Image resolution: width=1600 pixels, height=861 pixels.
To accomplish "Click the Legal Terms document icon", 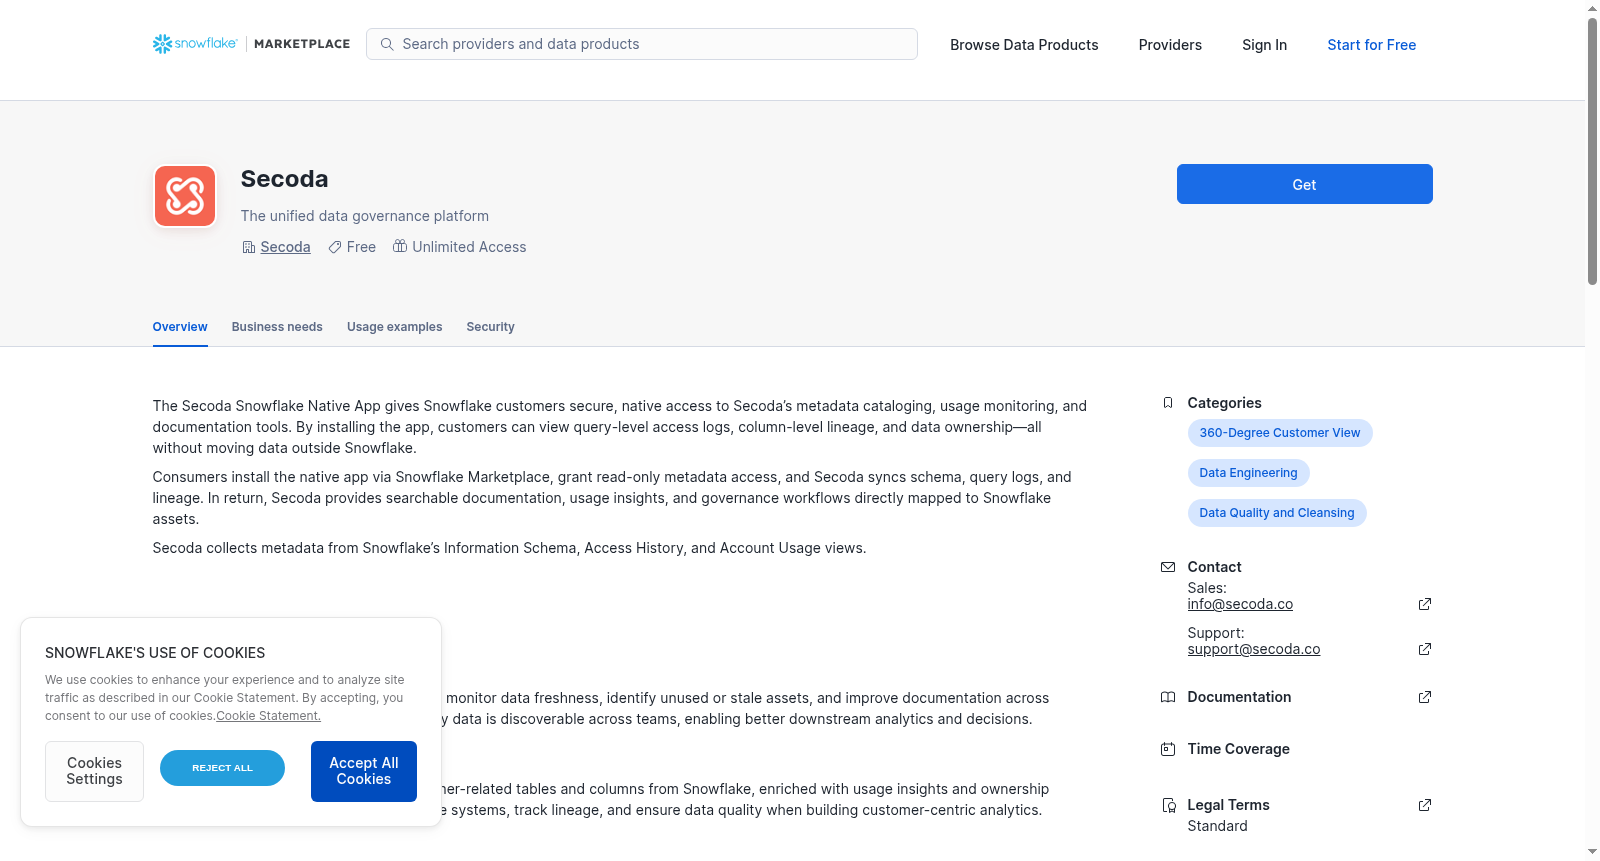I will coord(1168,805).
